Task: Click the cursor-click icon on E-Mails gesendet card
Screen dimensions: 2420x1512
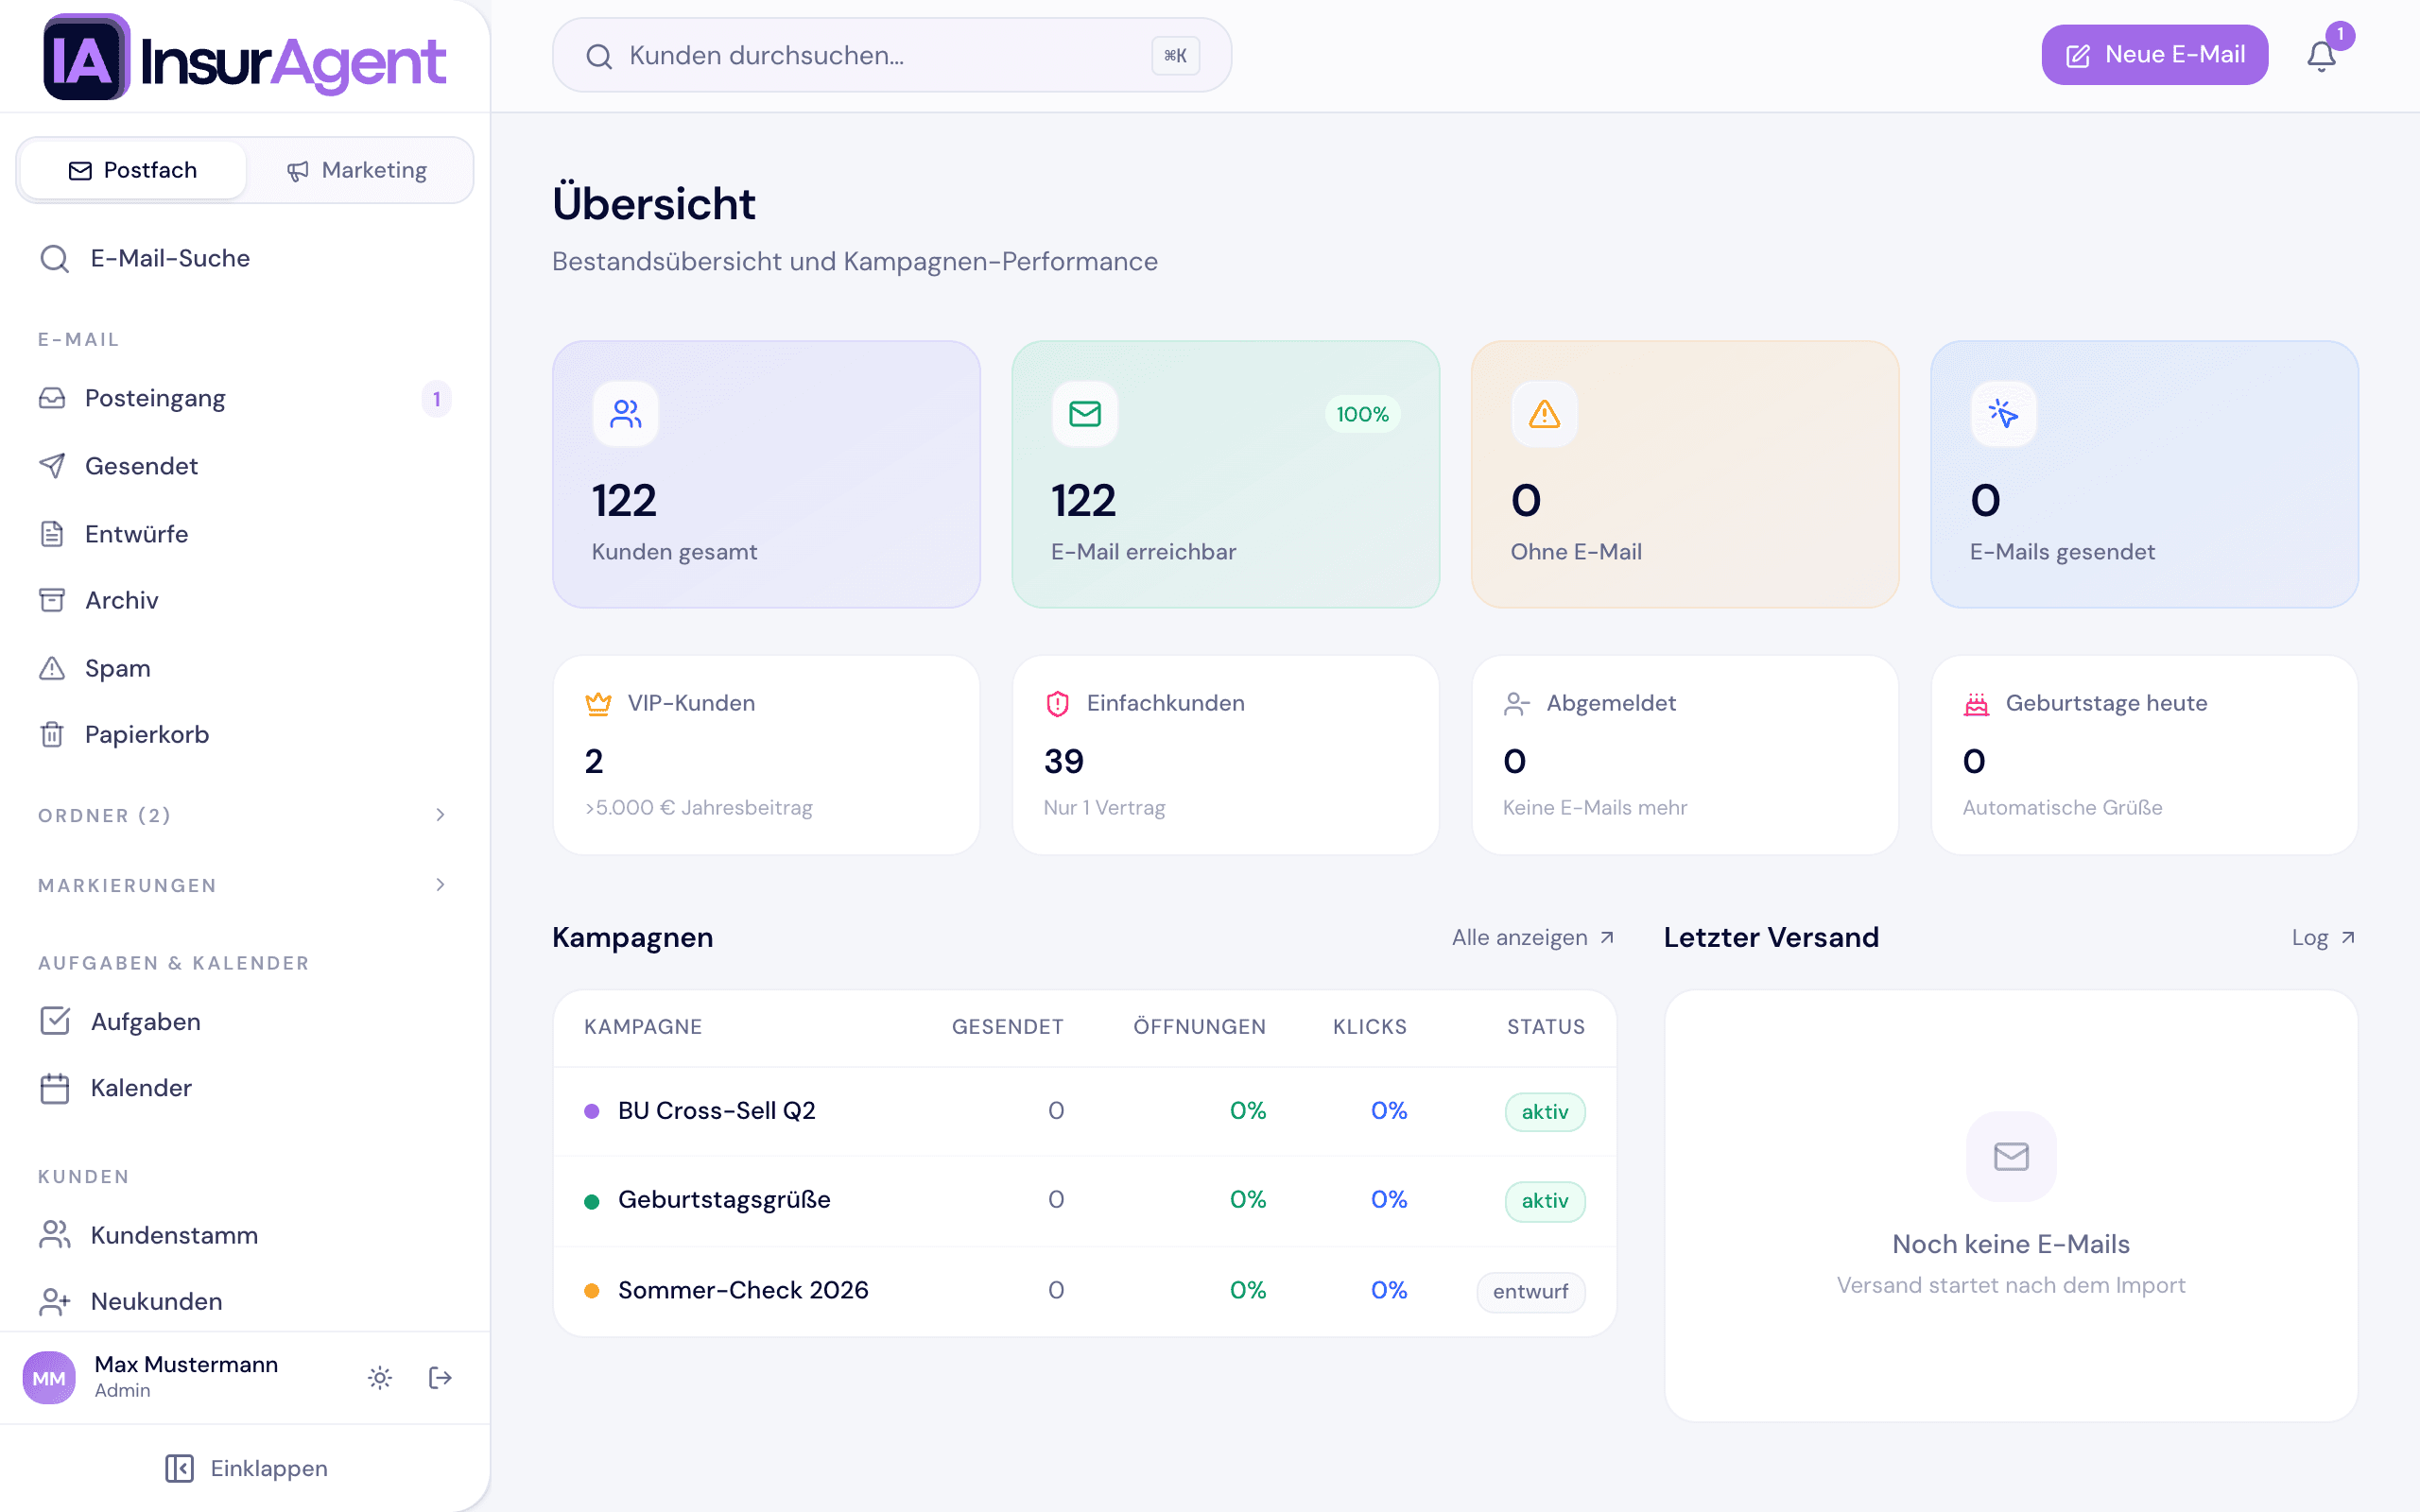Action: (x=2003, y=414)
